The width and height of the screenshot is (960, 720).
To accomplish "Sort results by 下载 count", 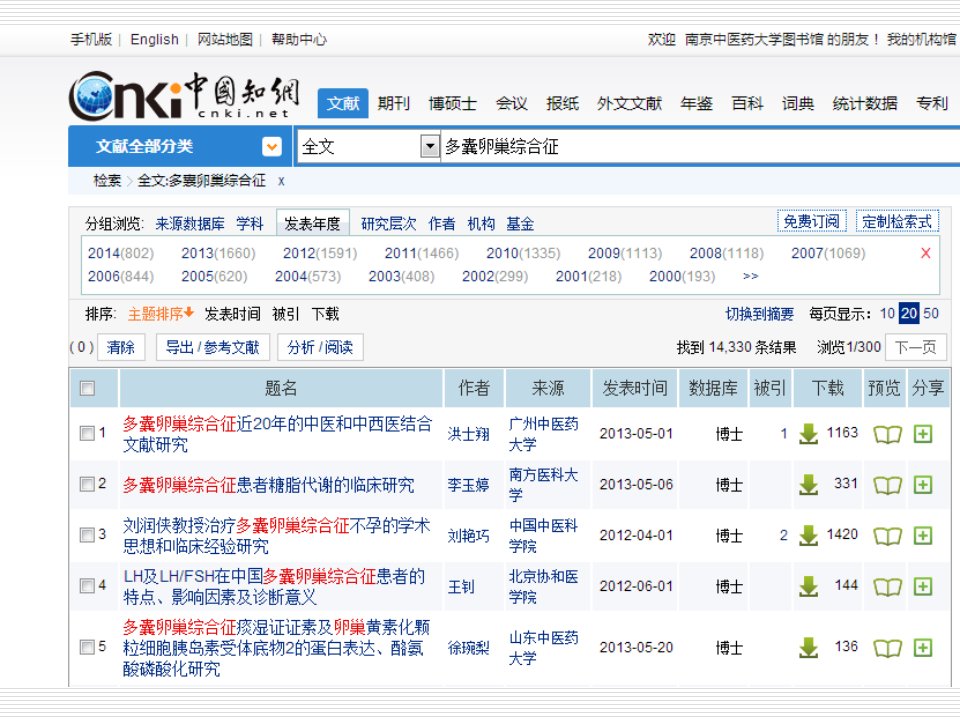I will 325,314.
